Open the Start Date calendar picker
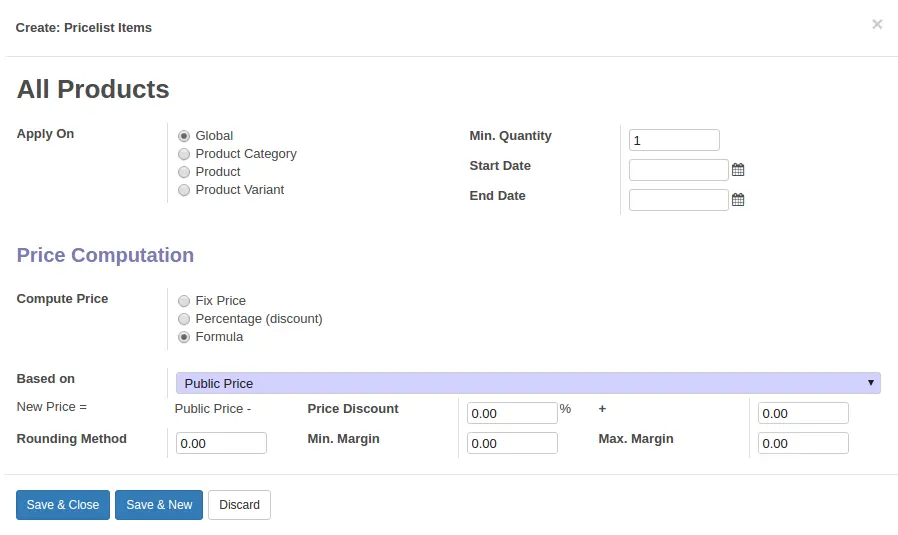The width and height of the screenshot is (898, 535). 738,170
